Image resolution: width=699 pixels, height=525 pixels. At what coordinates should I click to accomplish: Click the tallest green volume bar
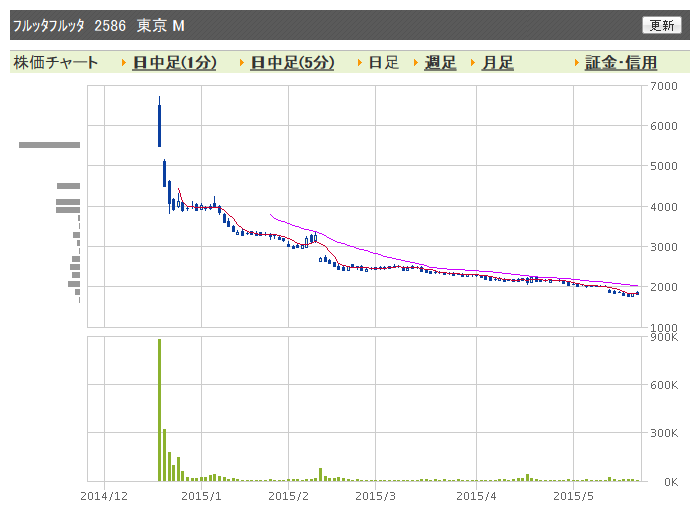coord(160,410)
